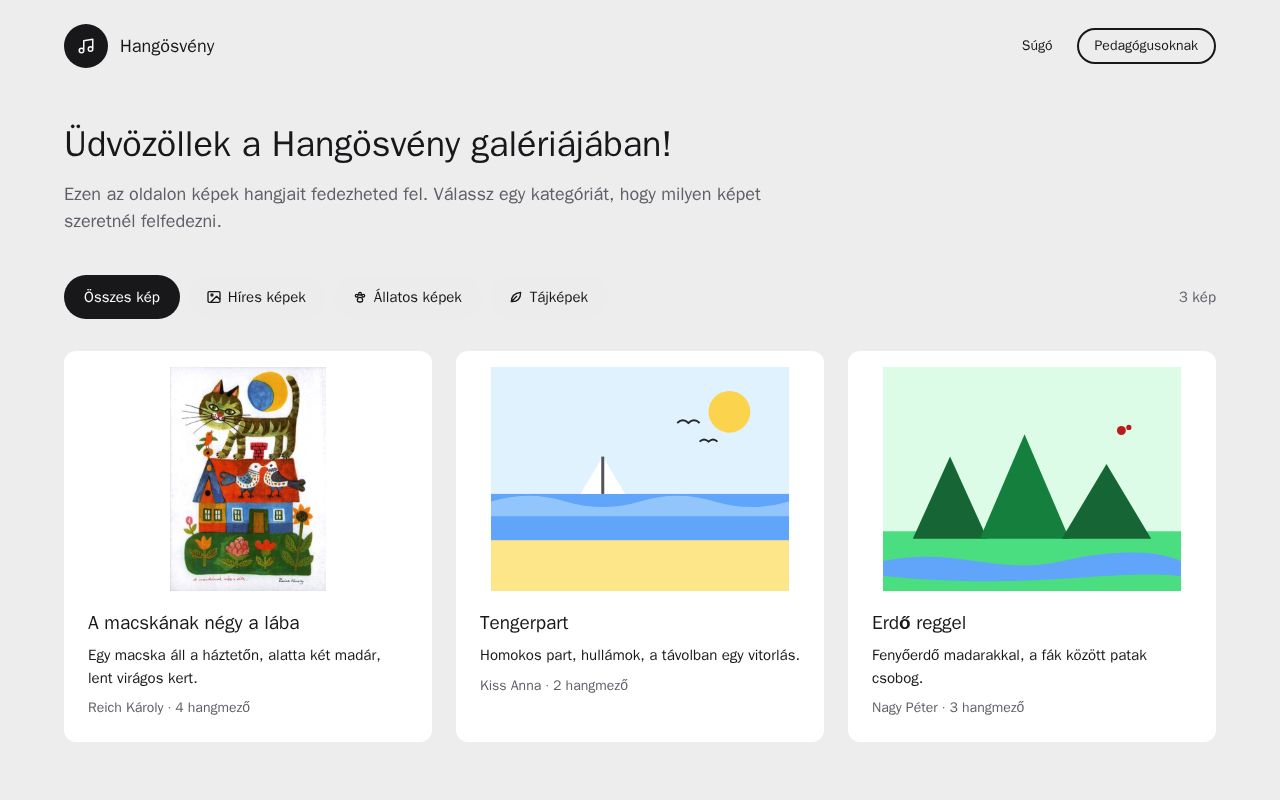The height and width of the screenshot is (800, 1280).
Task: Go to Hangösvény home via site name
Action: (x=167, y=46)
